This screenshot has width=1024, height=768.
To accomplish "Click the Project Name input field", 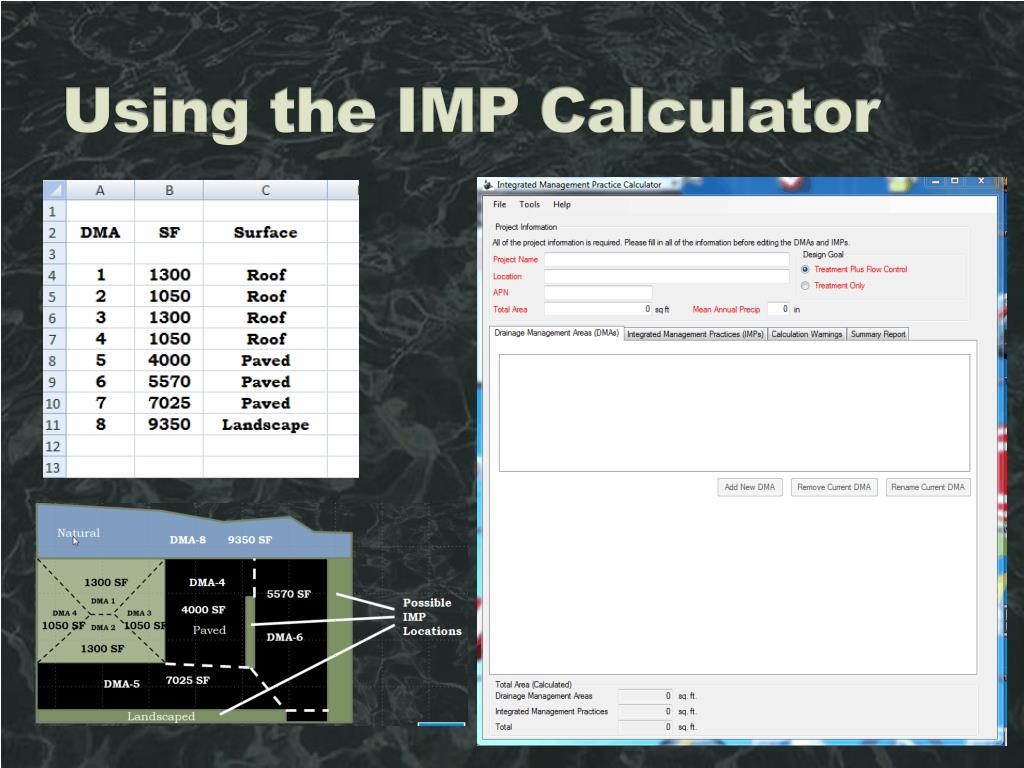I will coord(667,259).
